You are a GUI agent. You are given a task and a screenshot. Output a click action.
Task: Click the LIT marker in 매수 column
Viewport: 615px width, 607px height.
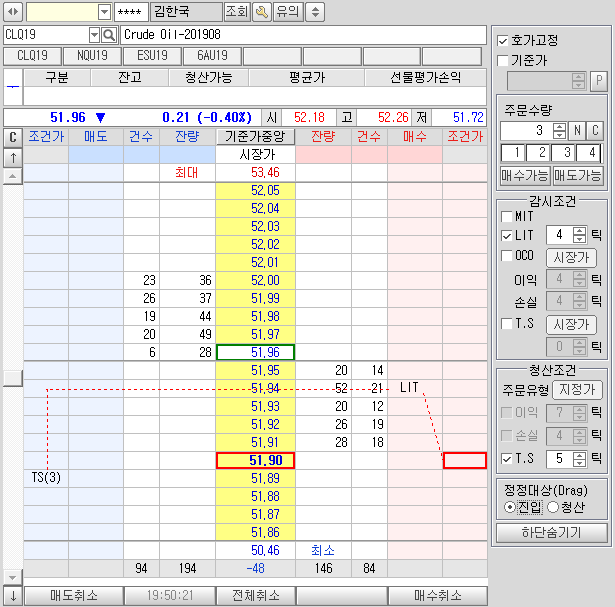(x=409, y=387)
